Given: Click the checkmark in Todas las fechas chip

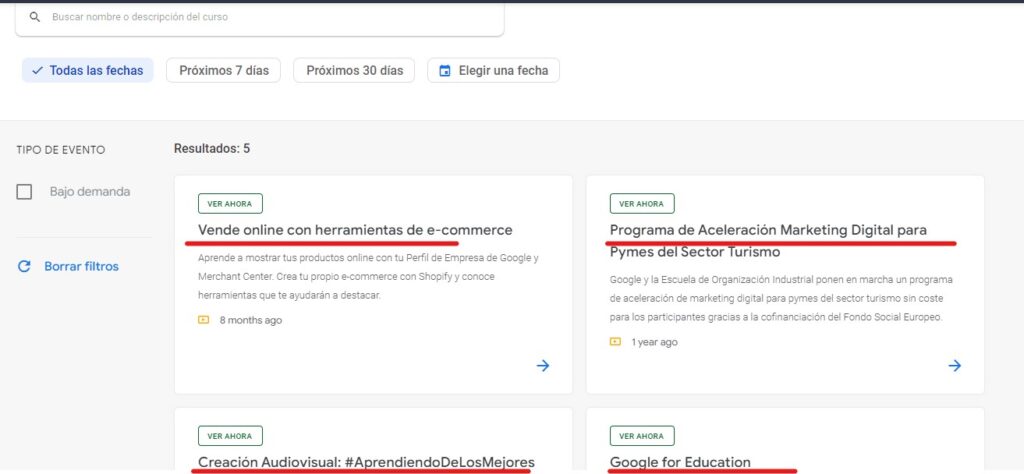Looking at the screenshot, I should [x=37, y=71].
